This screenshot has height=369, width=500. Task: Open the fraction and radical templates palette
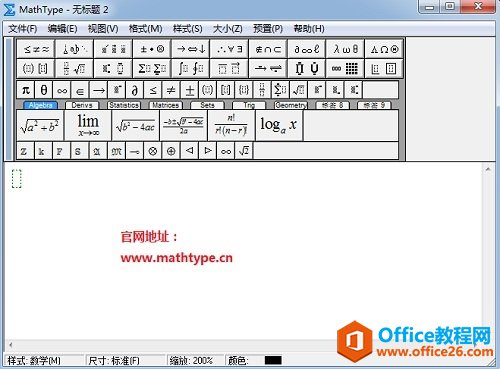click(75, 69)
